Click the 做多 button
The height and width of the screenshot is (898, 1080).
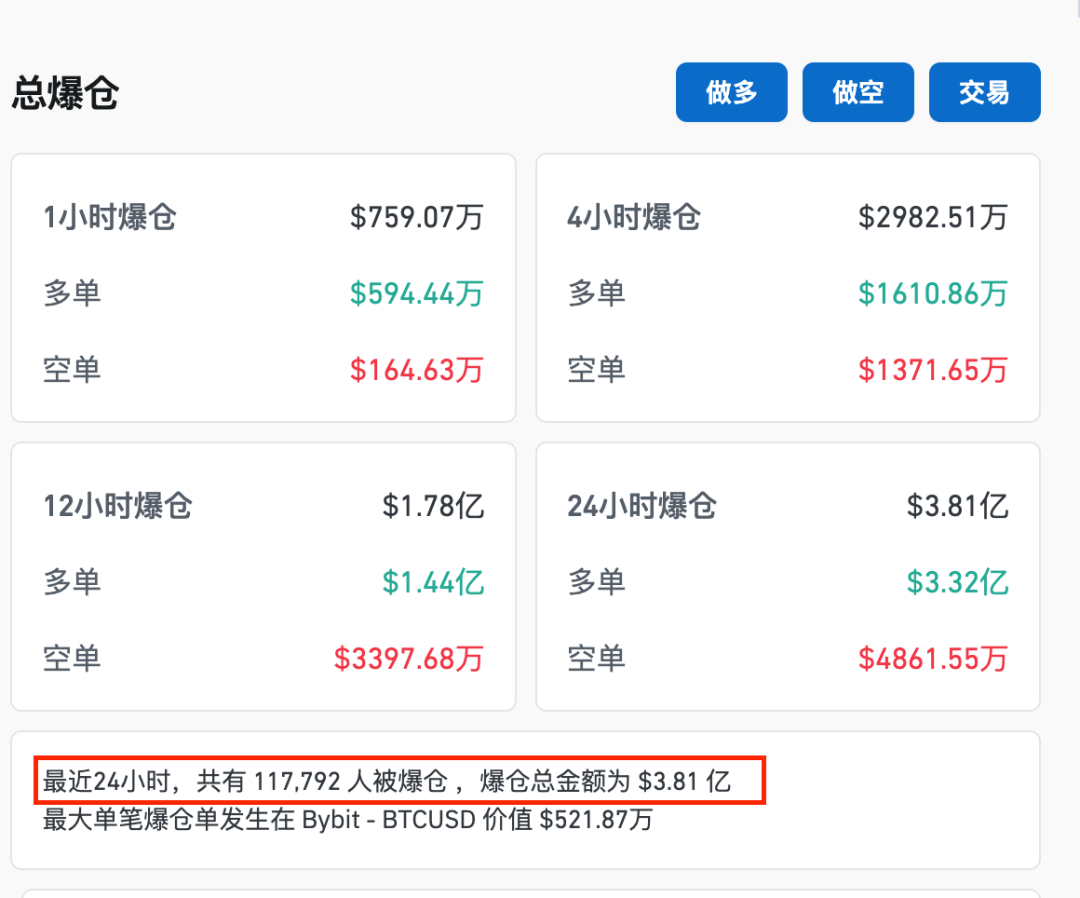pyautogui.click(x=731, y=92)
